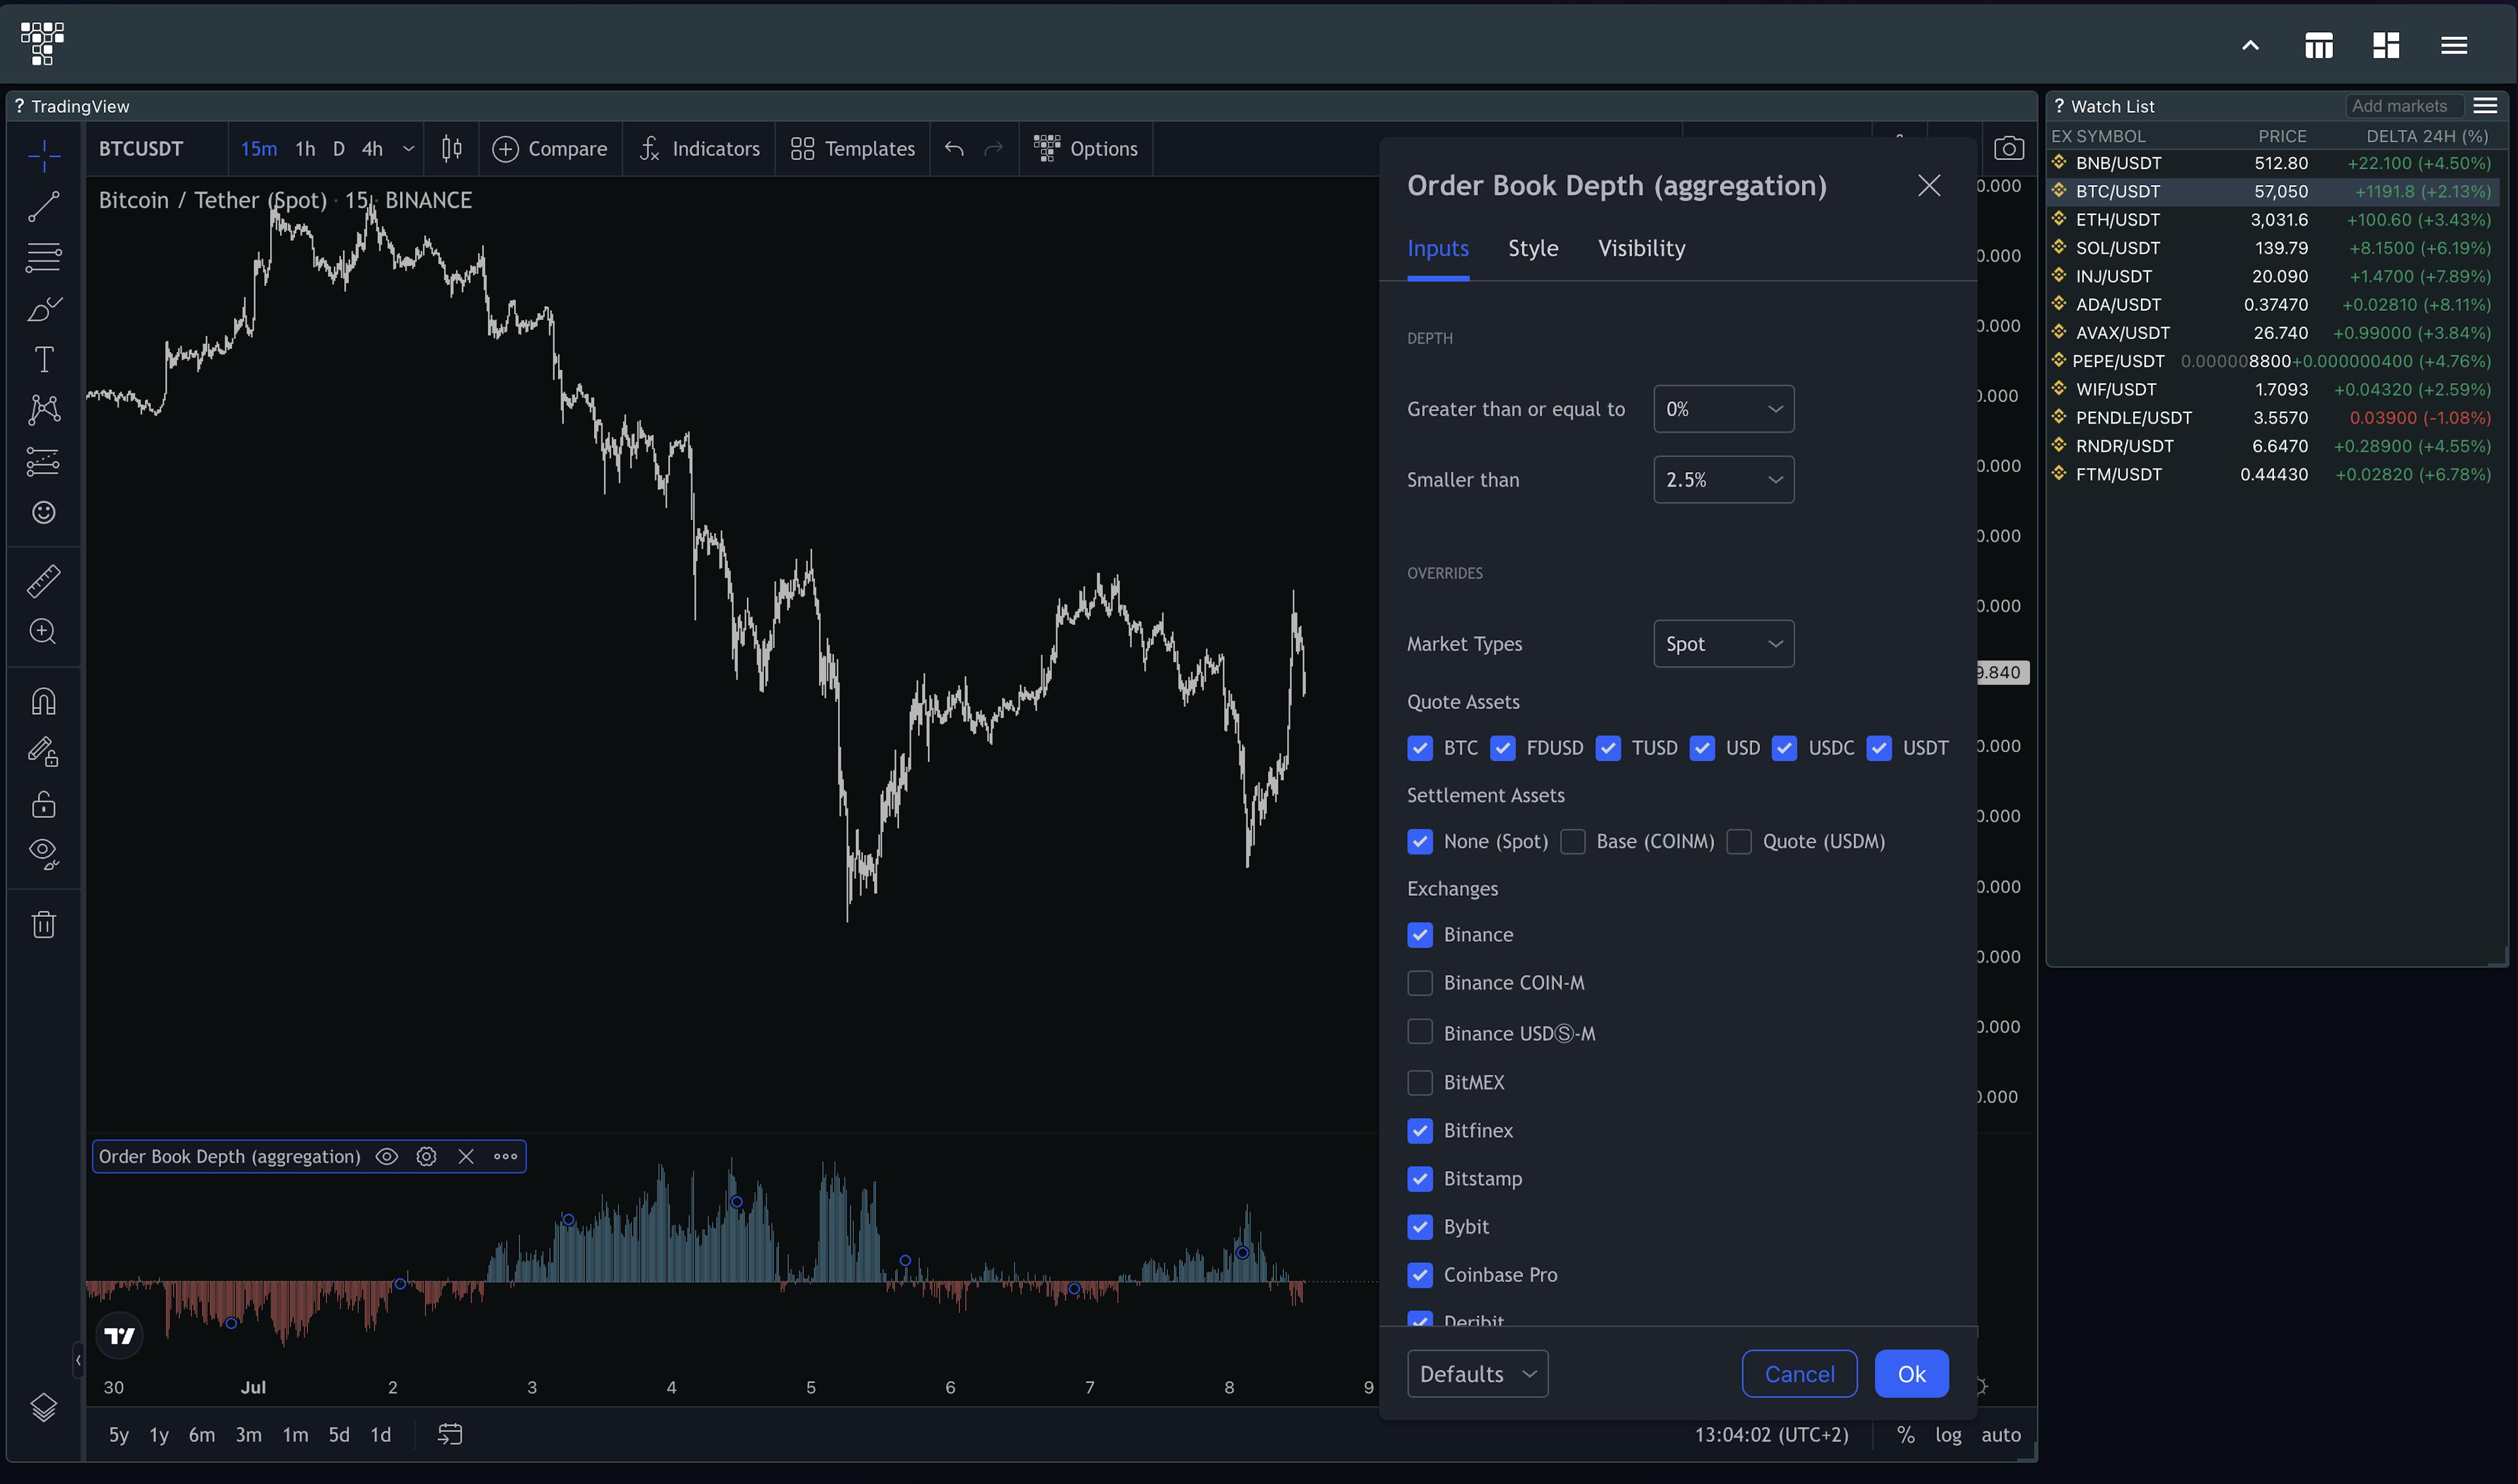The height and width of the screenshot is (1484, 2518).
Task: Open the emoji icons tool
Action: [x=43, y=512]
